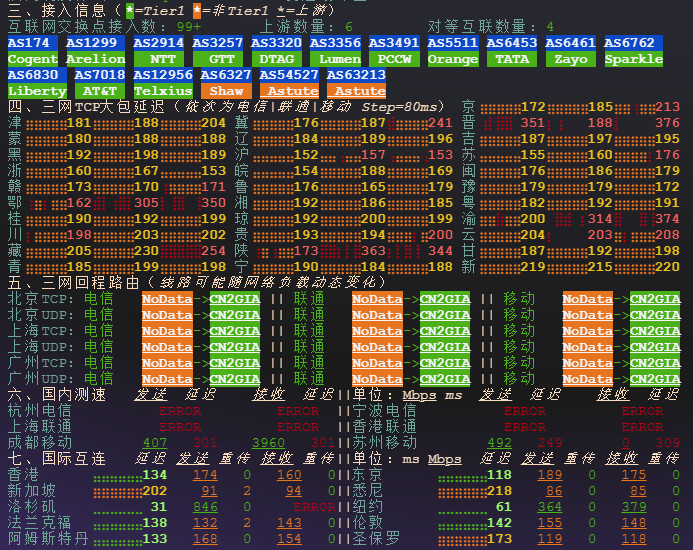693x550 pixels.
Task: Click the AS1299 number
Action: click(x=91, y=43)
